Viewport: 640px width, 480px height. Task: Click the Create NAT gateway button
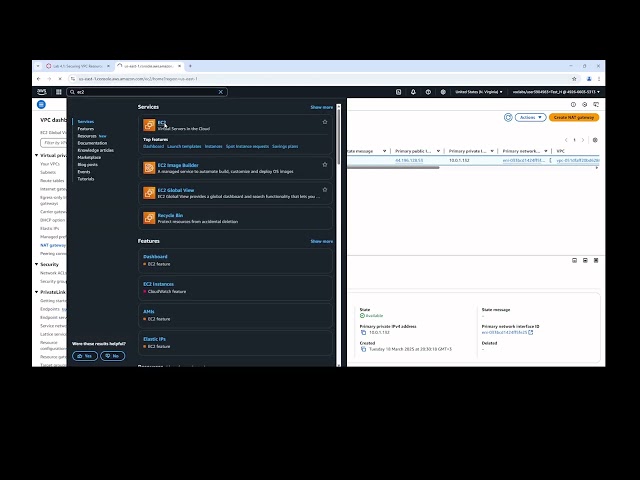tap(574, 118)
